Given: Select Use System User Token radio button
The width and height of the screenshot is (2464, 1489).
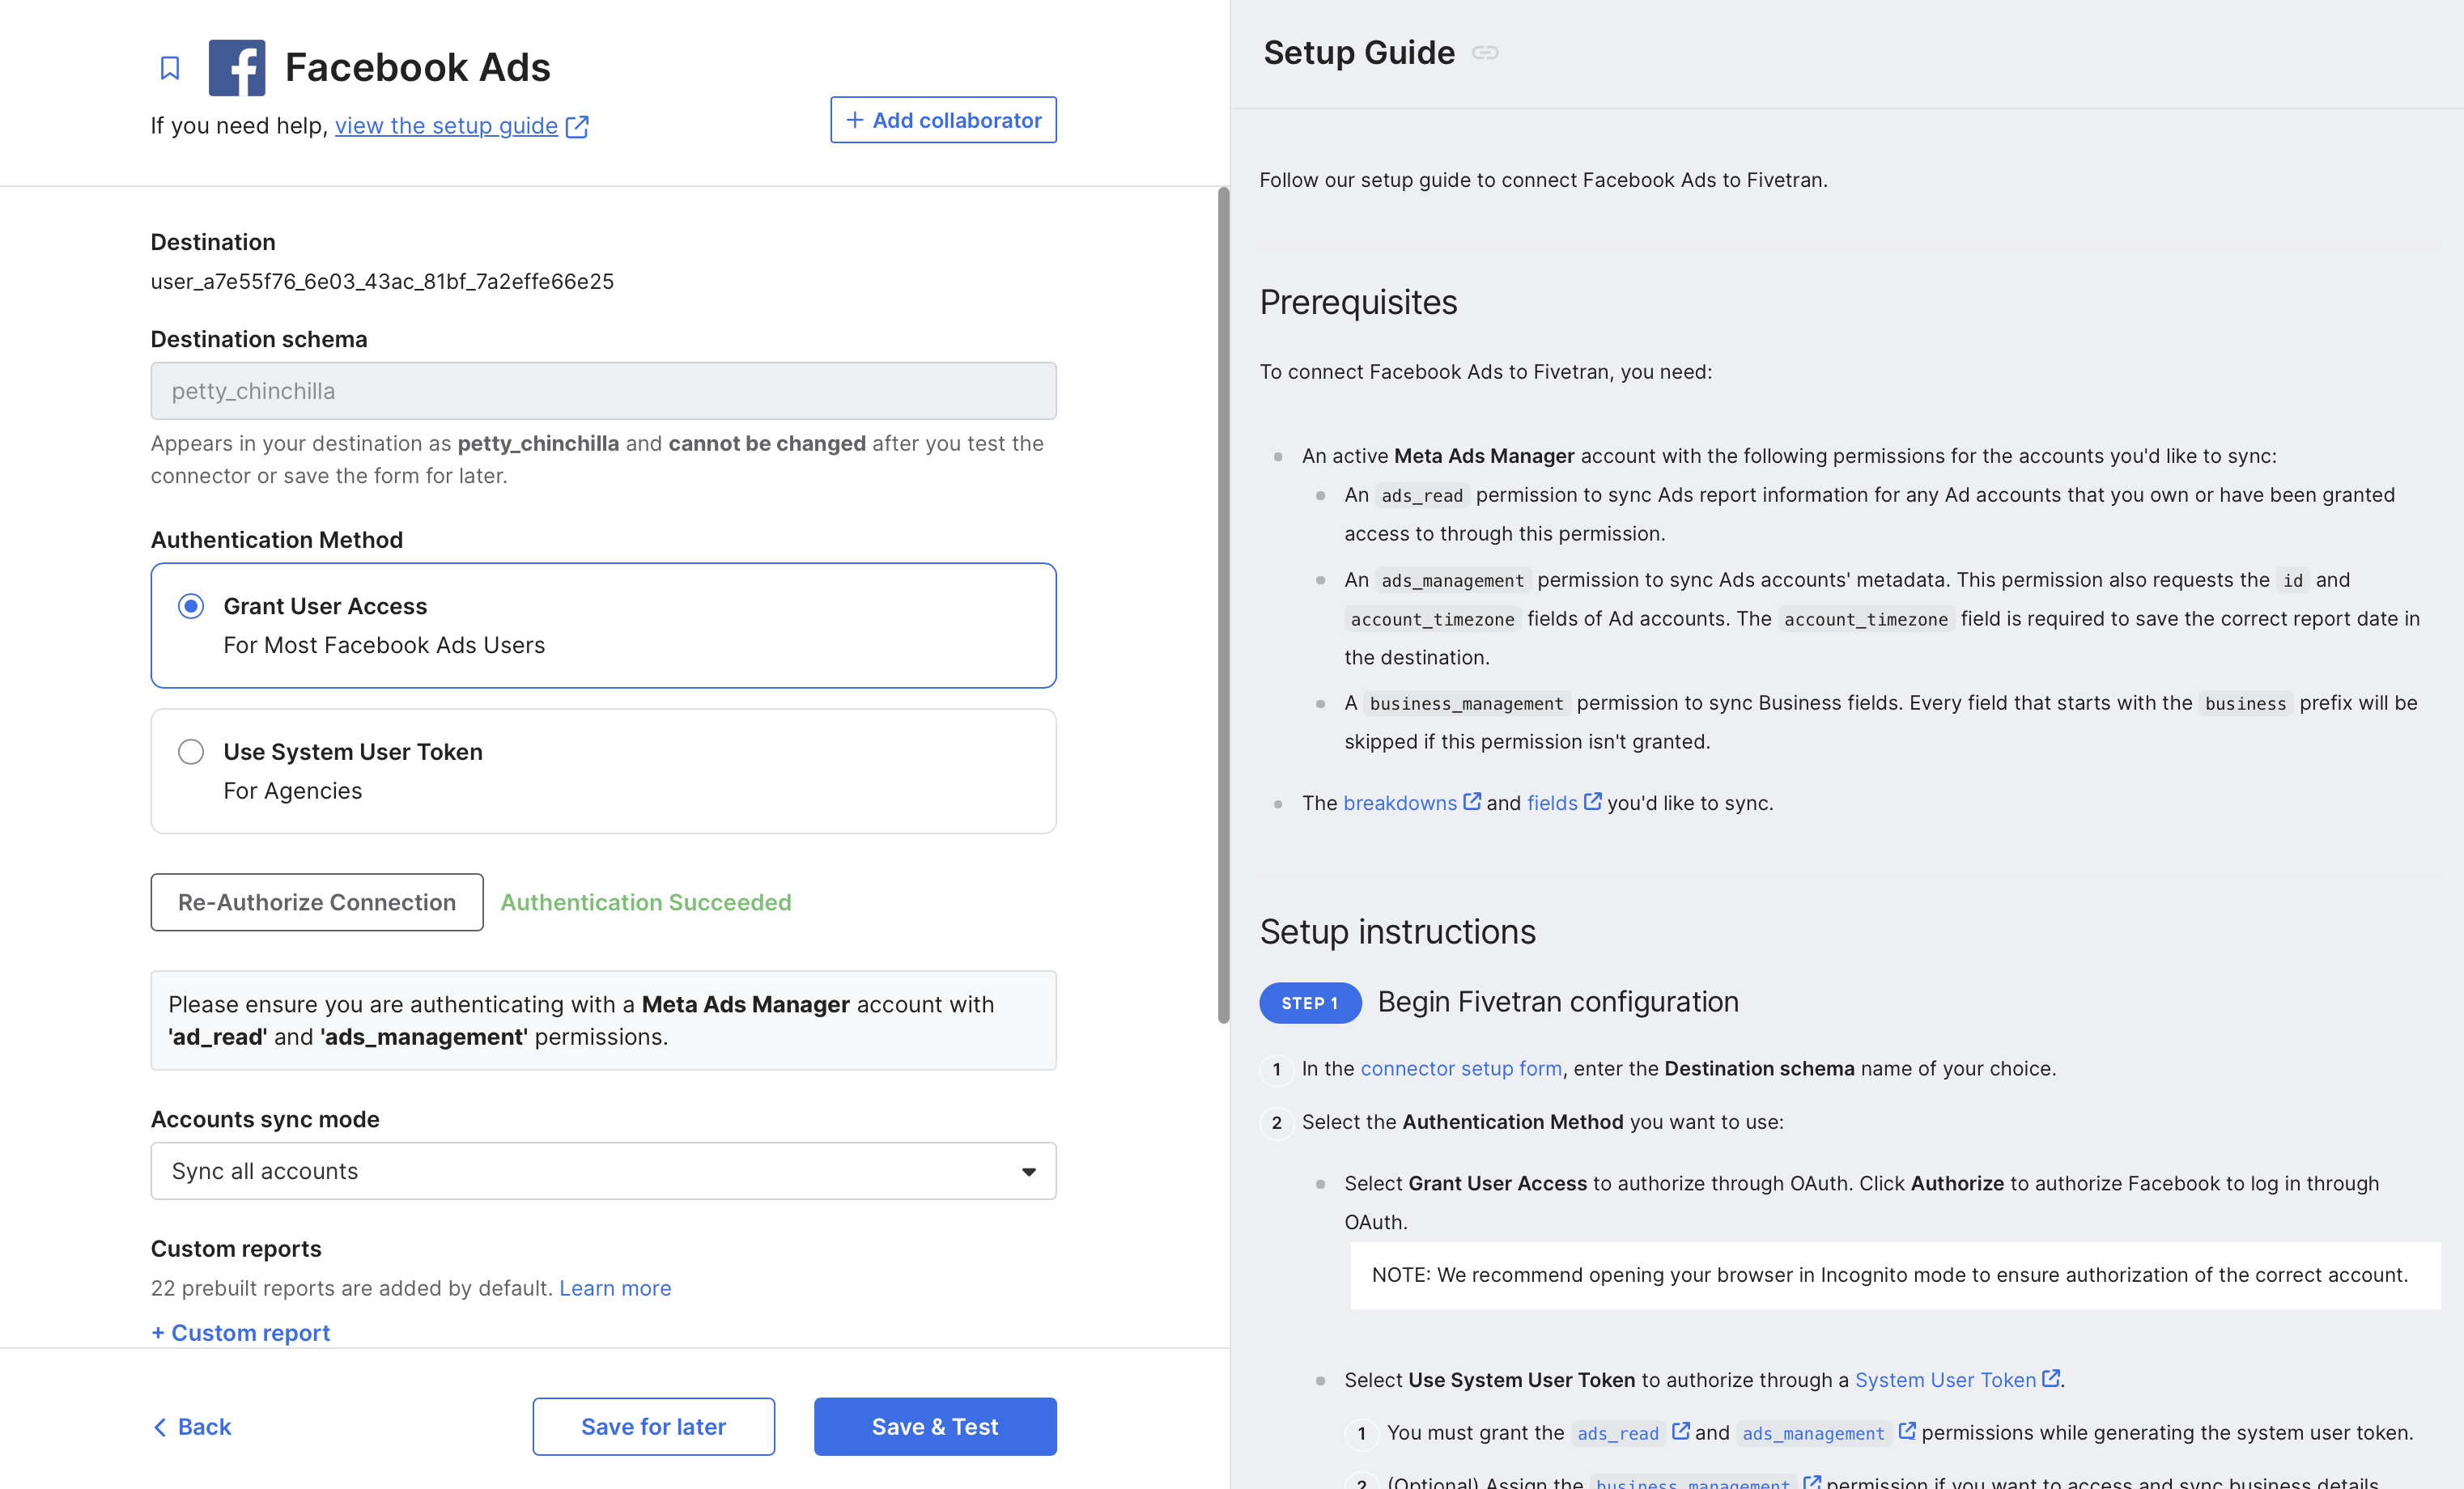Looking at the screenshot, I should point(191,752).
